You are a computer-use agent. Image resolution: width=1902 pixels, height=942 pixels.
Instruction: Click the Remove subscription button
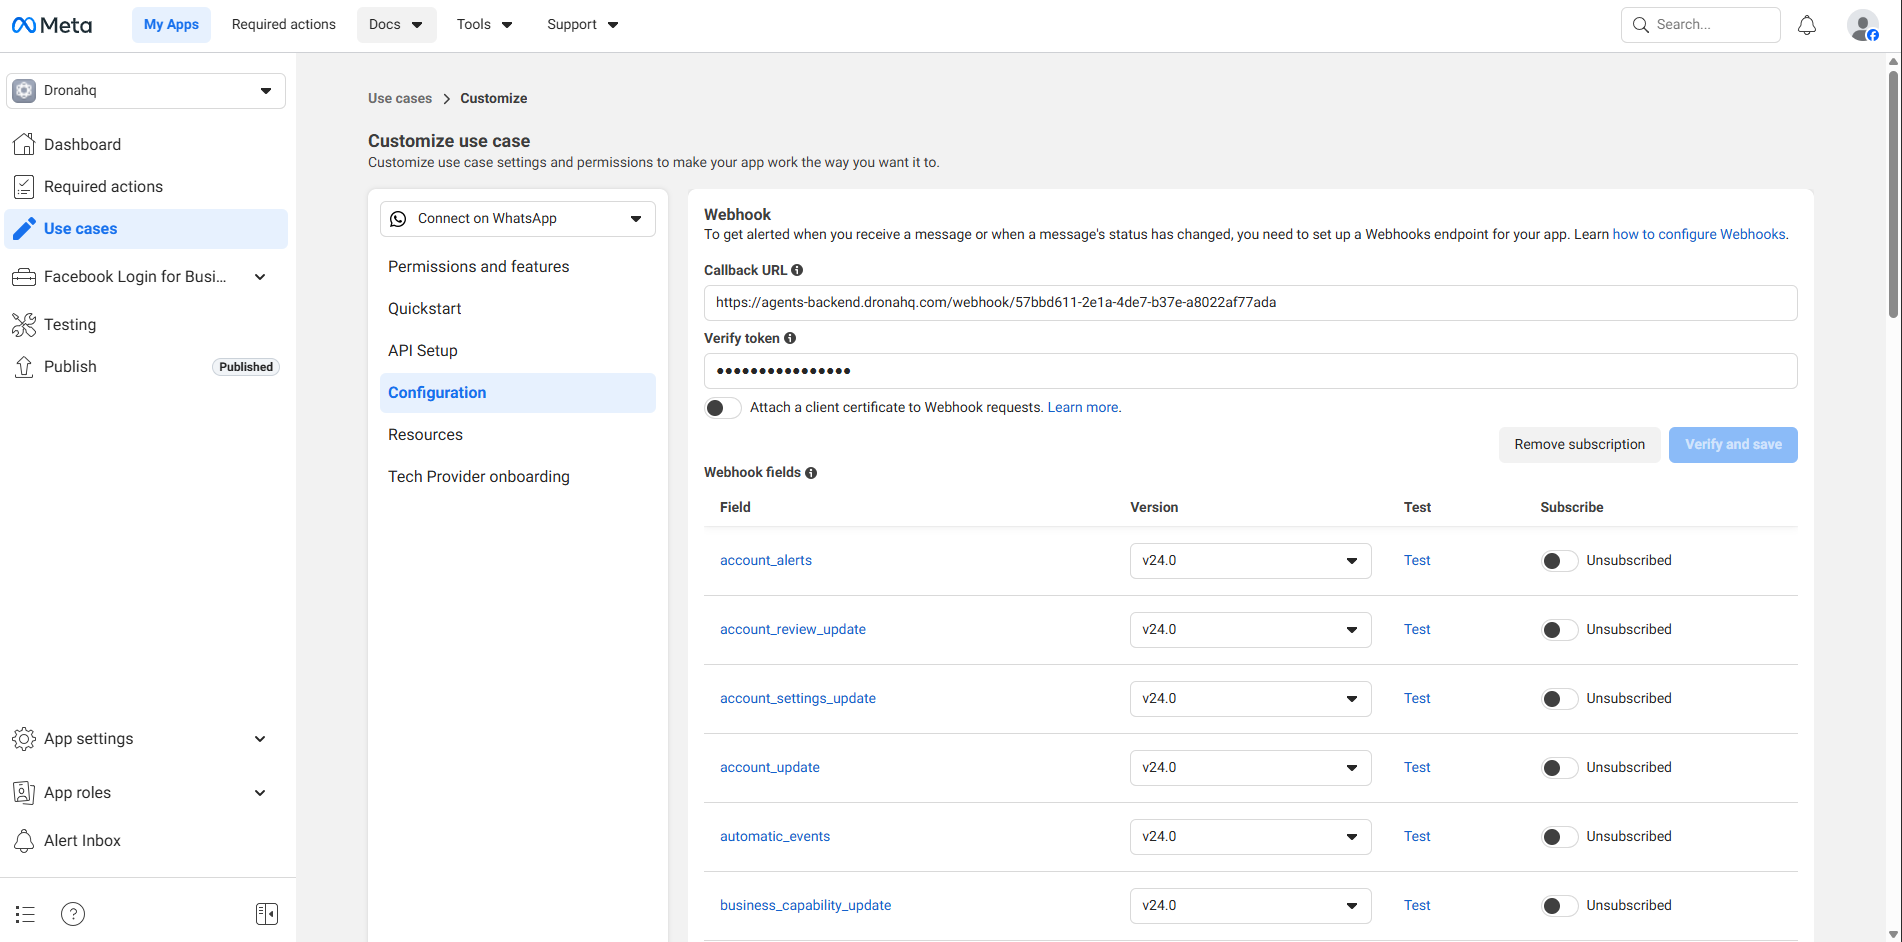[x=1579, y=445]
